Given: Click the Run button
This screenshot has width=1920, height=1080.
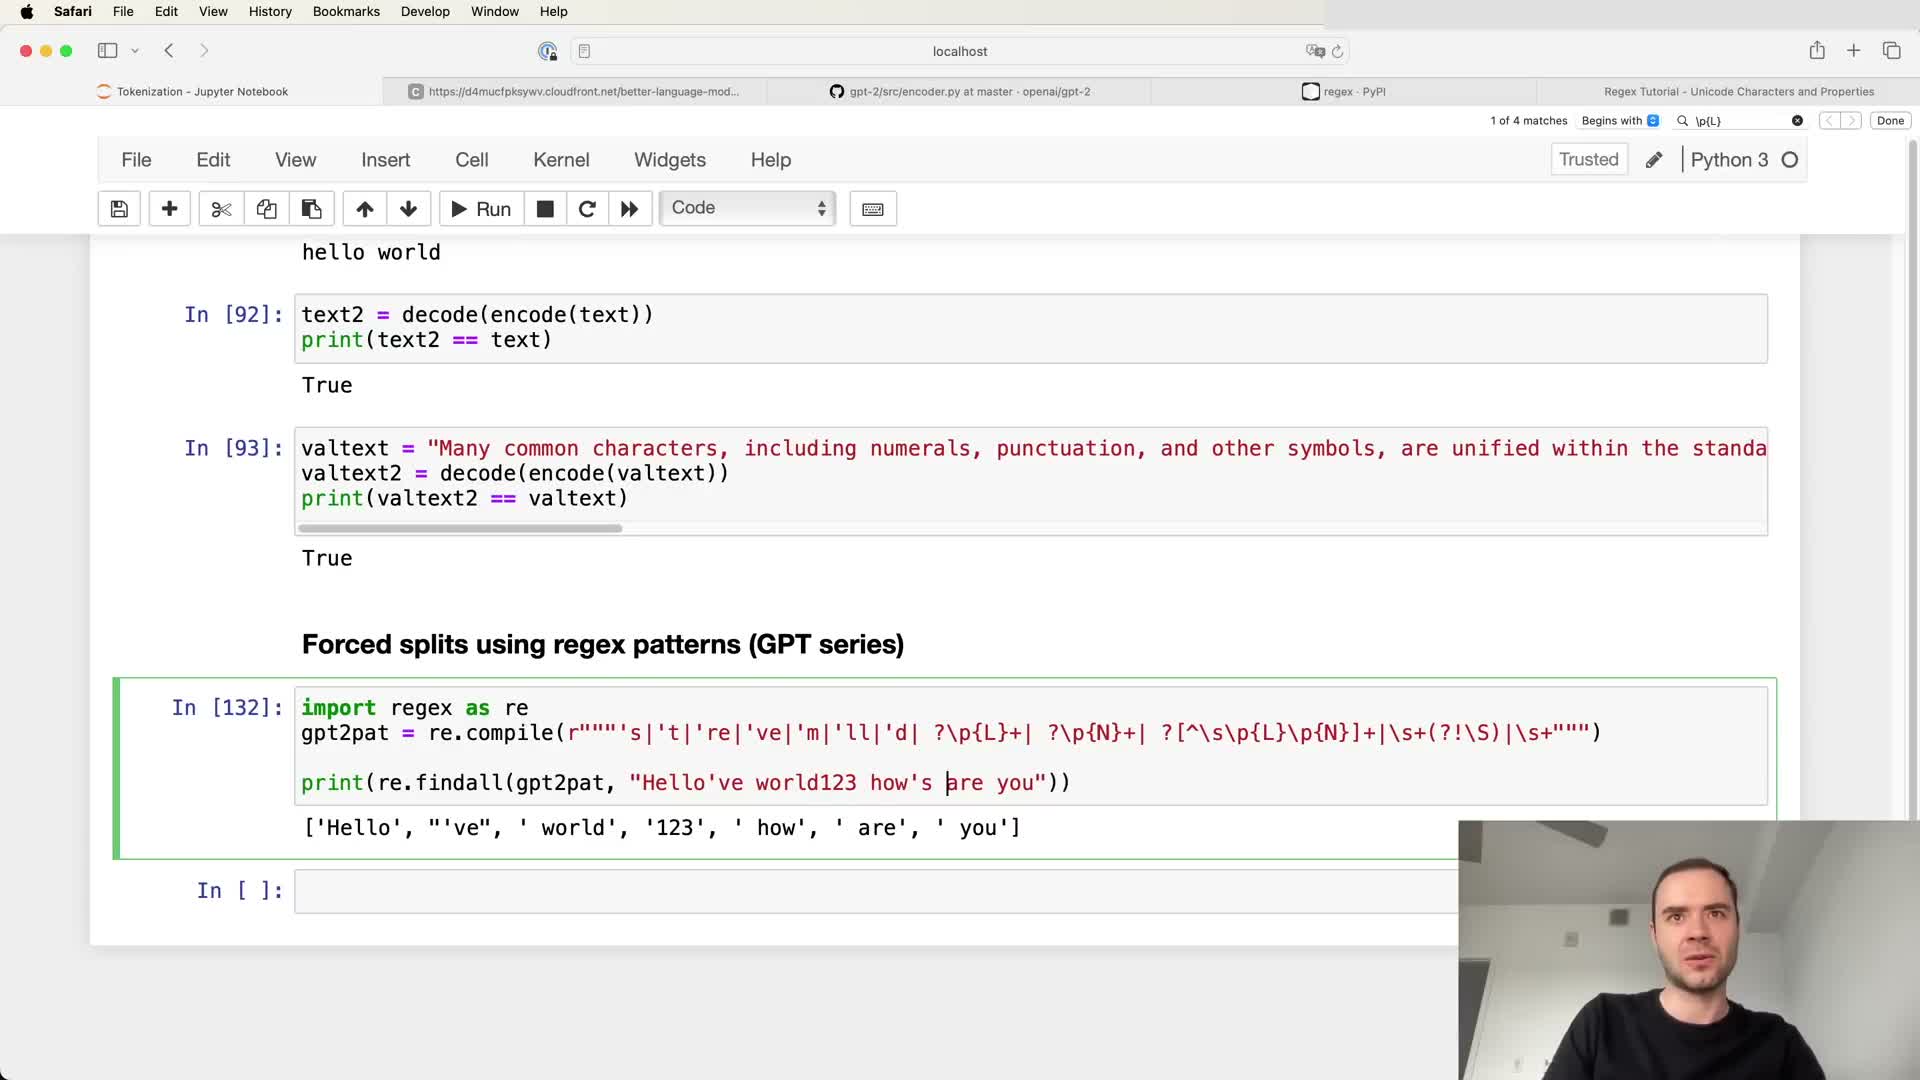Looking at the screenshot, I should coord(481,209).
